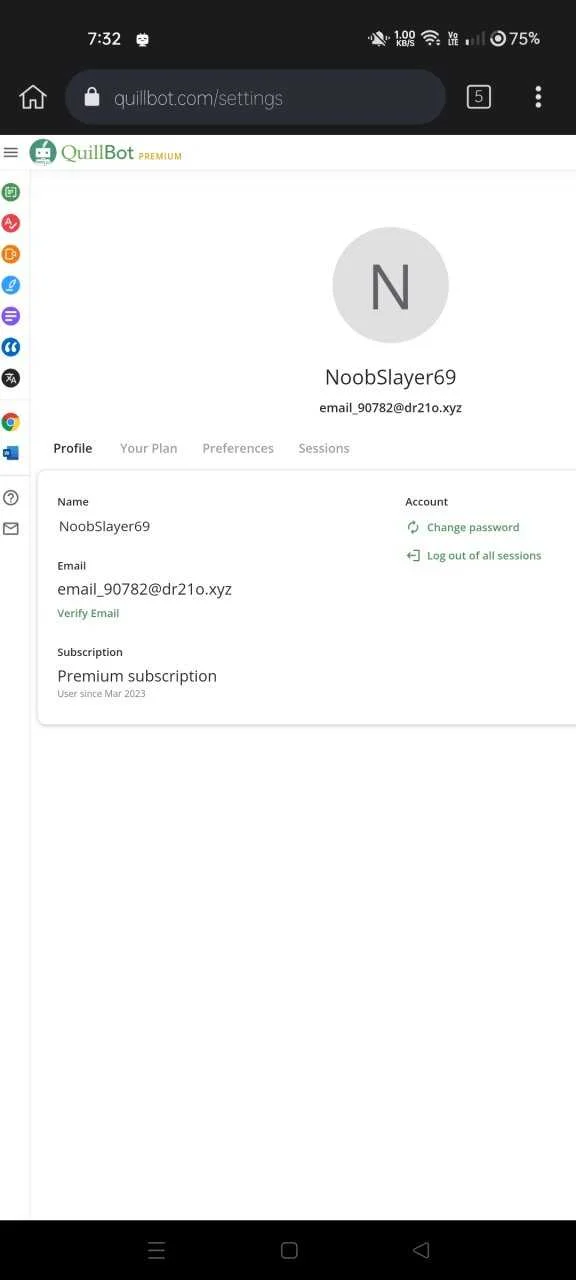Open the QuillBot Chrome extension icon
The width and height of the screenshot is (576, 1280).
11,422
